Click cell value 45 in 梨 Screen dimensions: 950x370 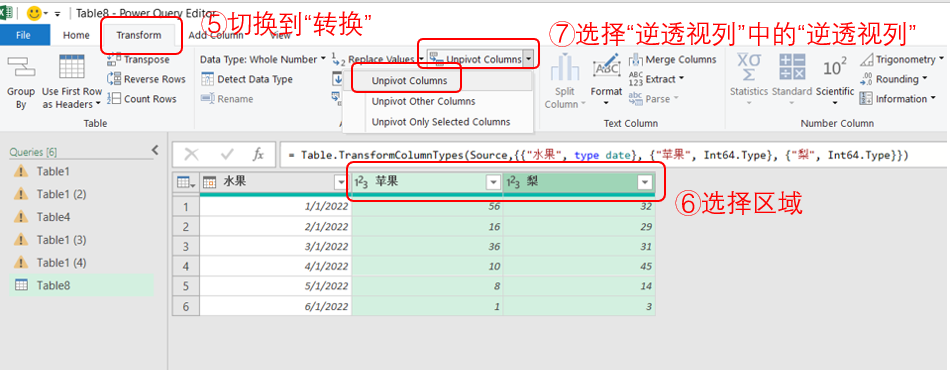coord(579,266)
